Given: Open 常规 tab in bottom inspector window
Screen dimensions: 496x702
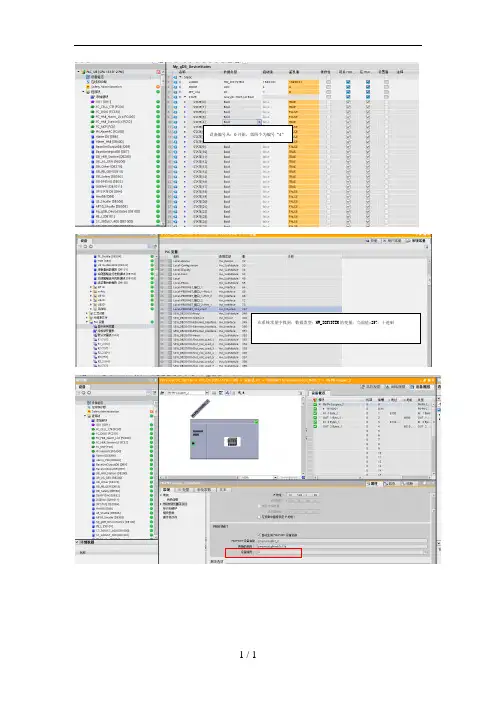Looking at the screenshot, I should pyautogui.click(x=166, y=490).
